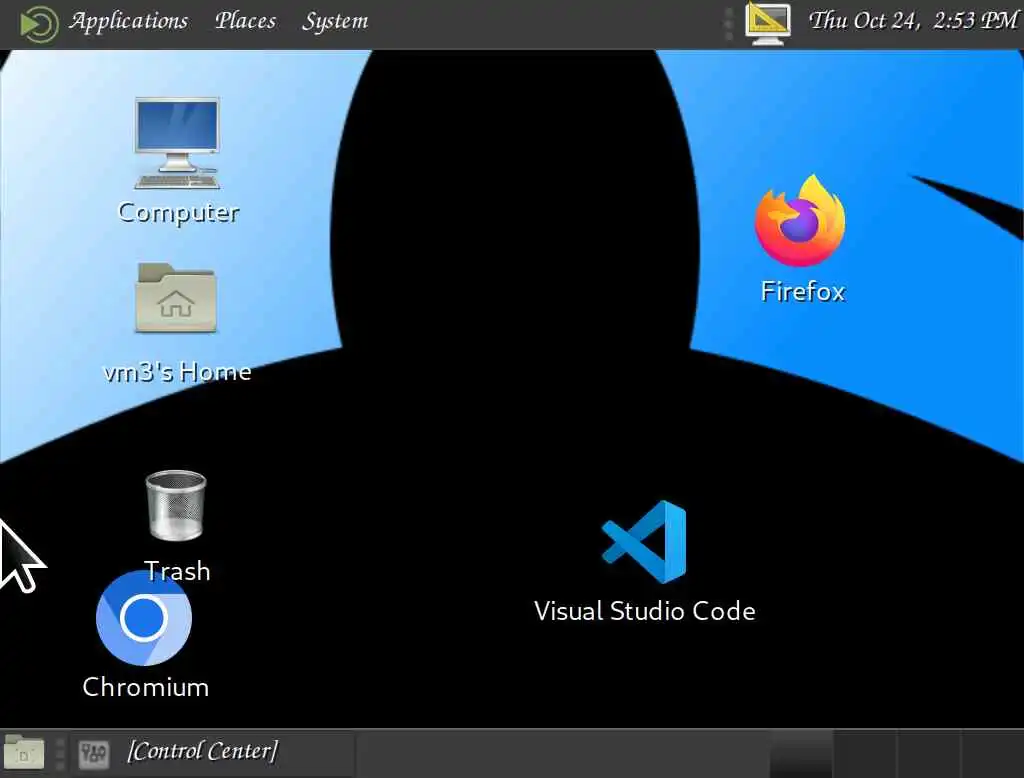Restore the Control Center taskbar window
The image size is (1024, 778).
click(212, 752)
